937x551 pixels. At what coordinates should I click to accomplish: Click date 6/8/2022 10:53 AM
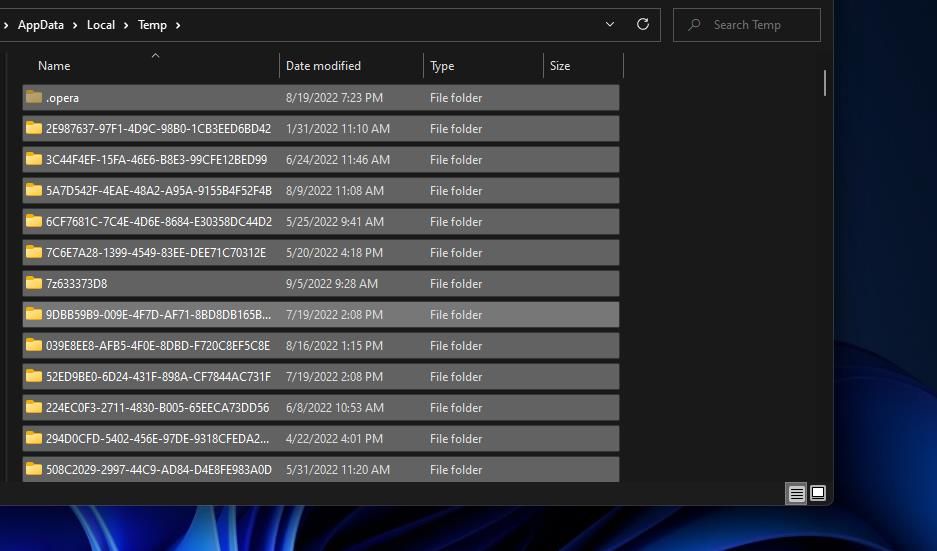(x=335, y=409)
